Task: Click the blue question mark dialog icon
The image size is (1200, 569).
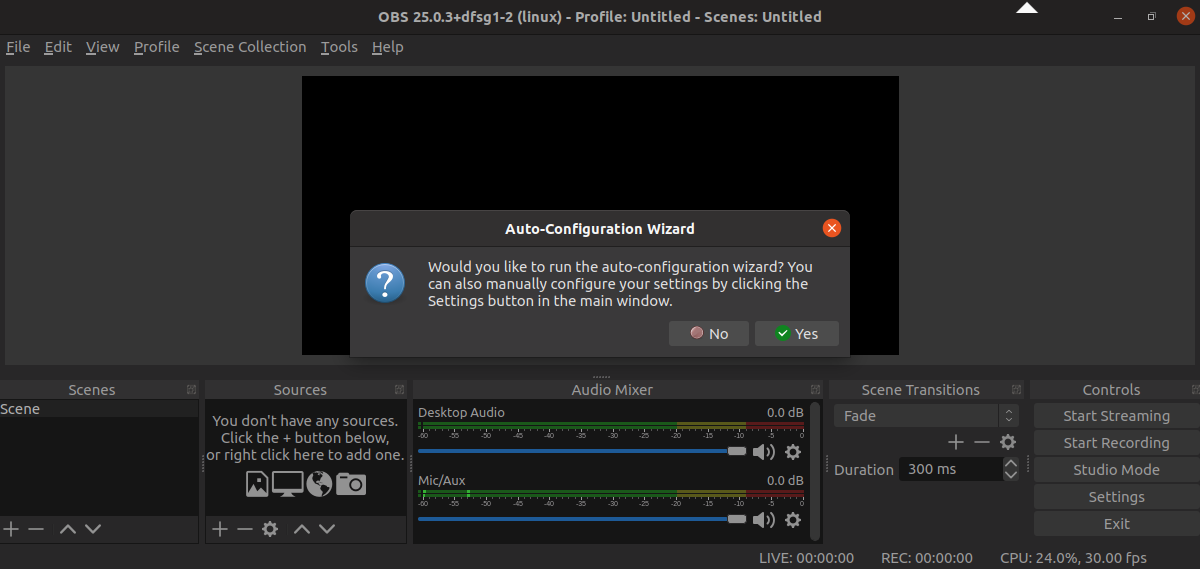Action: coord(385,283)
